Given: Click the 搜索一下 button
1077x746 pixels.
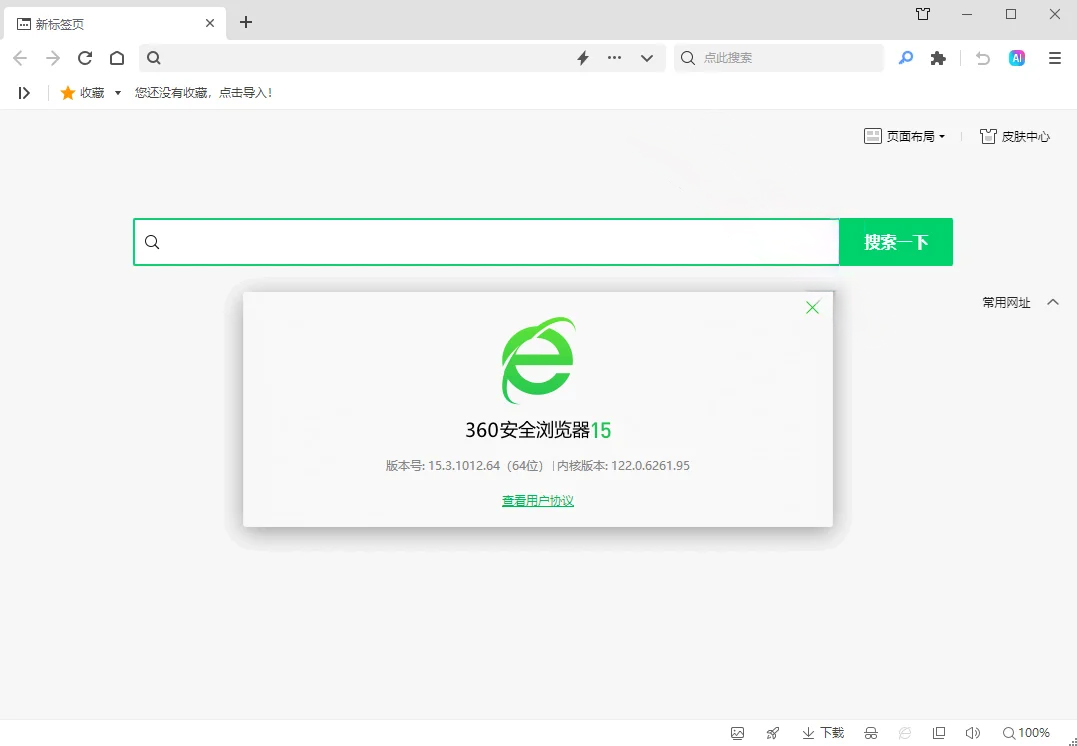Looking at the screenshot, I should [896, 242].
